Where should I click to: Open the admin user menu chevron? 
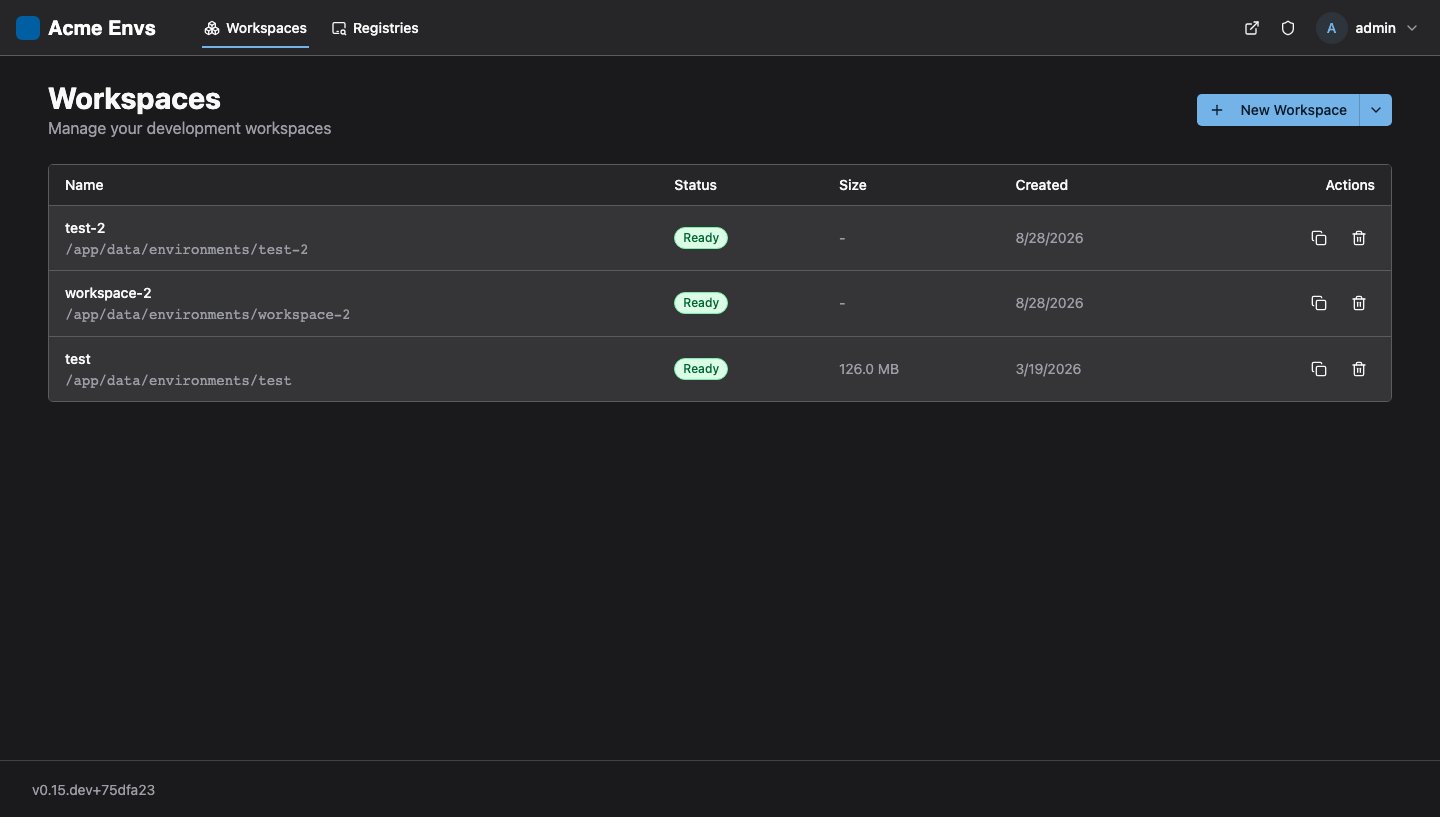point(1412,28)
